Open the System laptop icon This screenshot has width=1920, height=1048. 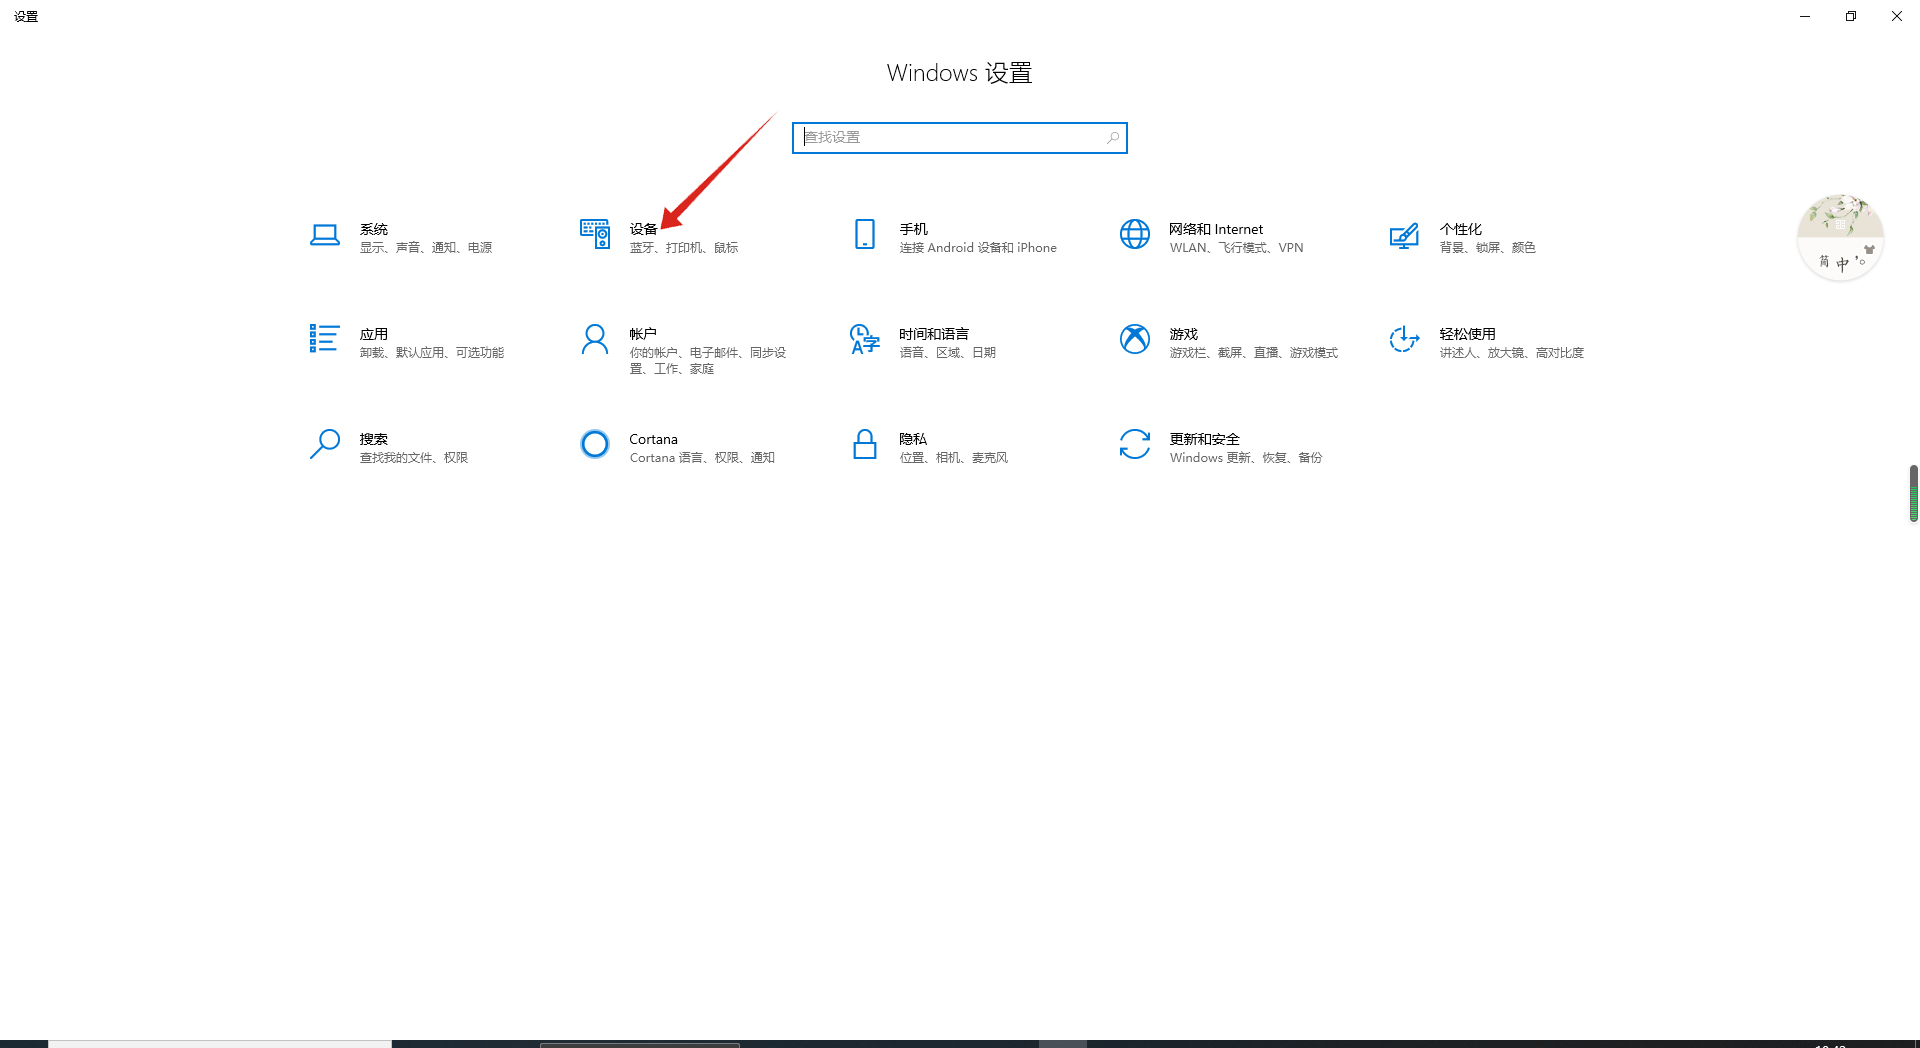click(x=324, y=236)
